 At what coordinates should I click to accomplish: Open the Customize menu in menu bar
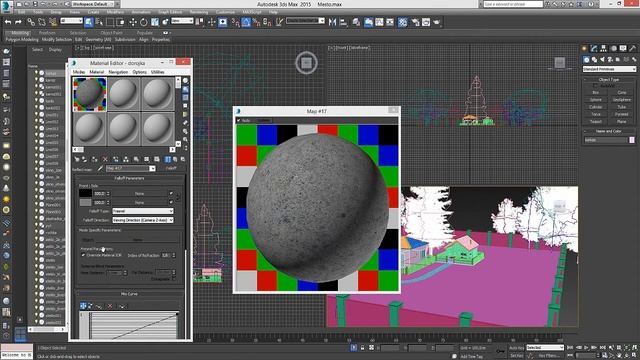click(x=225, y=12)
